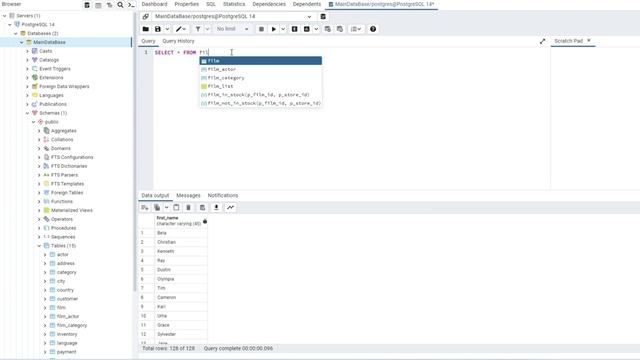640x360 pixels.
Task: Open the Query History tab
Action: [178, 41]
